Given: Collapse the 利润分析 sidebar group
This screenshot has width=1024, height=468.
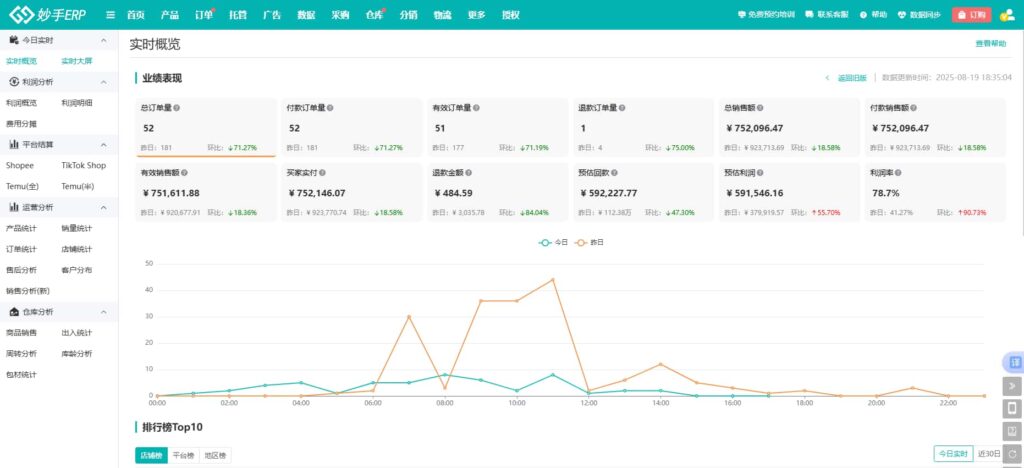Looking at the screenshot, I should coord(104,82).
